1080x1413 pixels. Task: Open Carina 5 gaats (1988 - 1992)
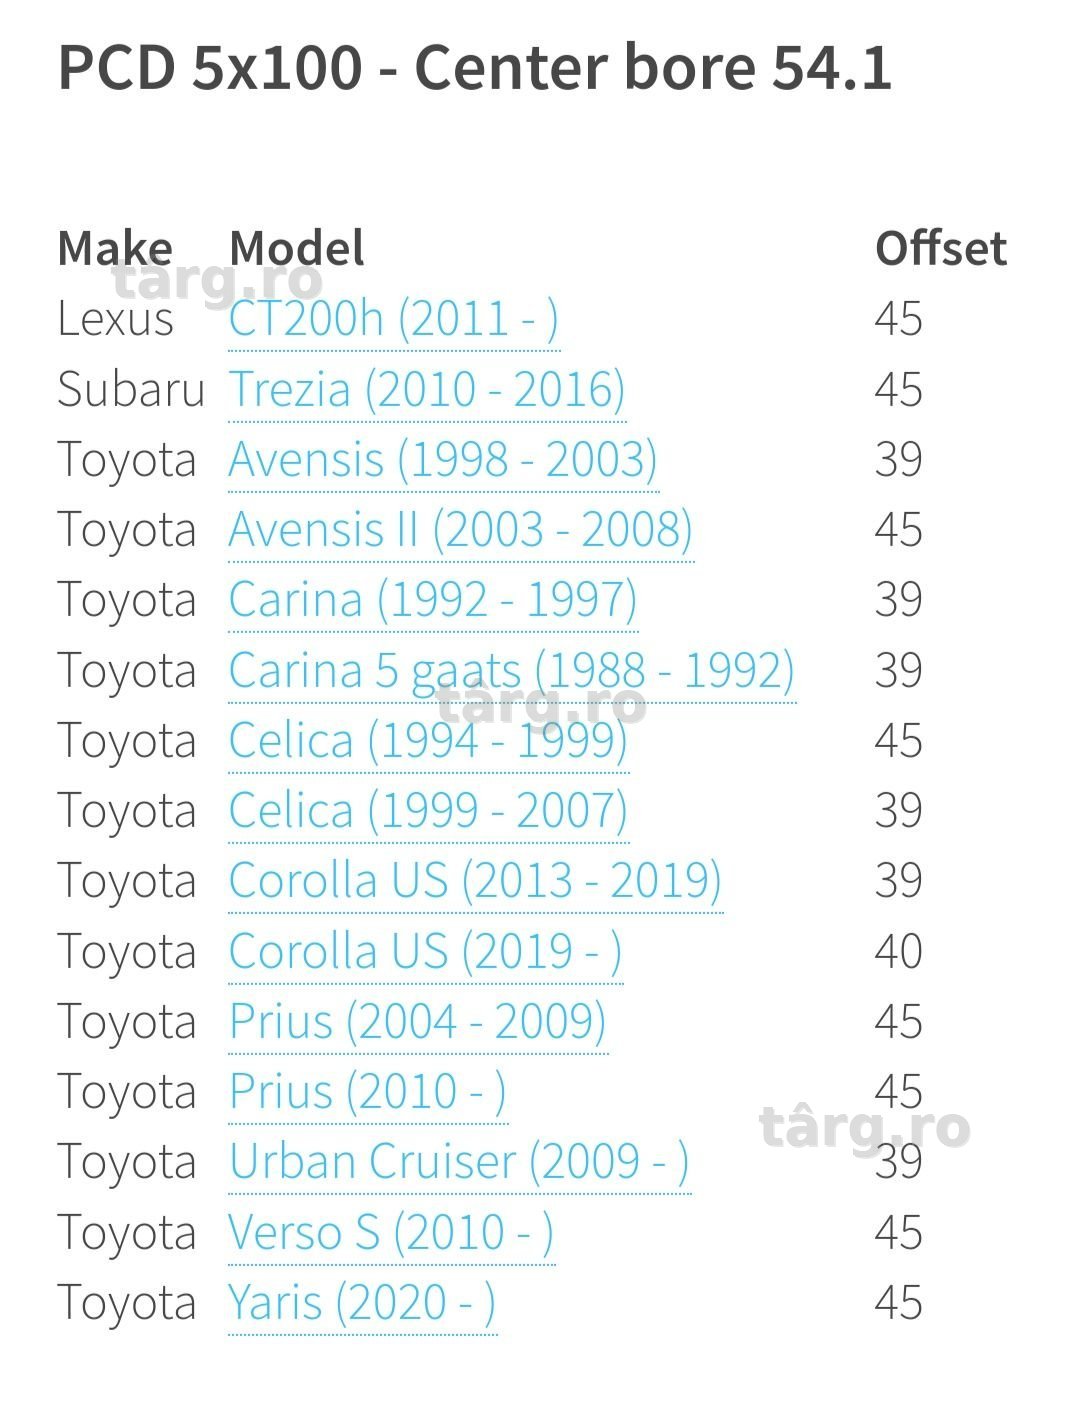click(x=512, y=670)
